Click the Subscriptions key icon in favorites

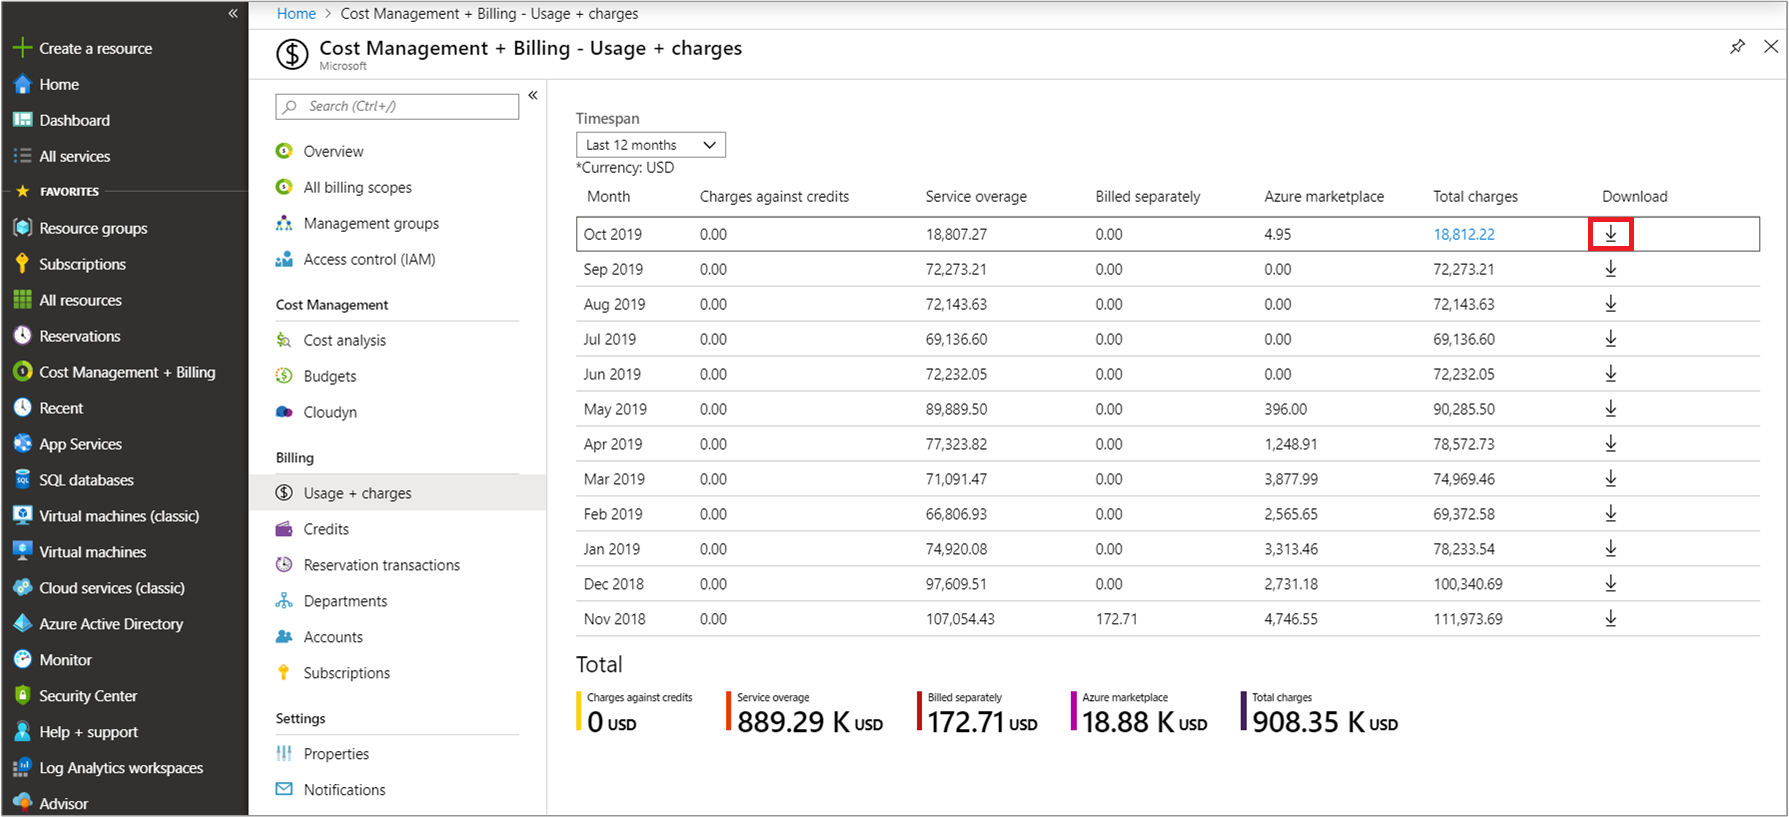point(22,264)
